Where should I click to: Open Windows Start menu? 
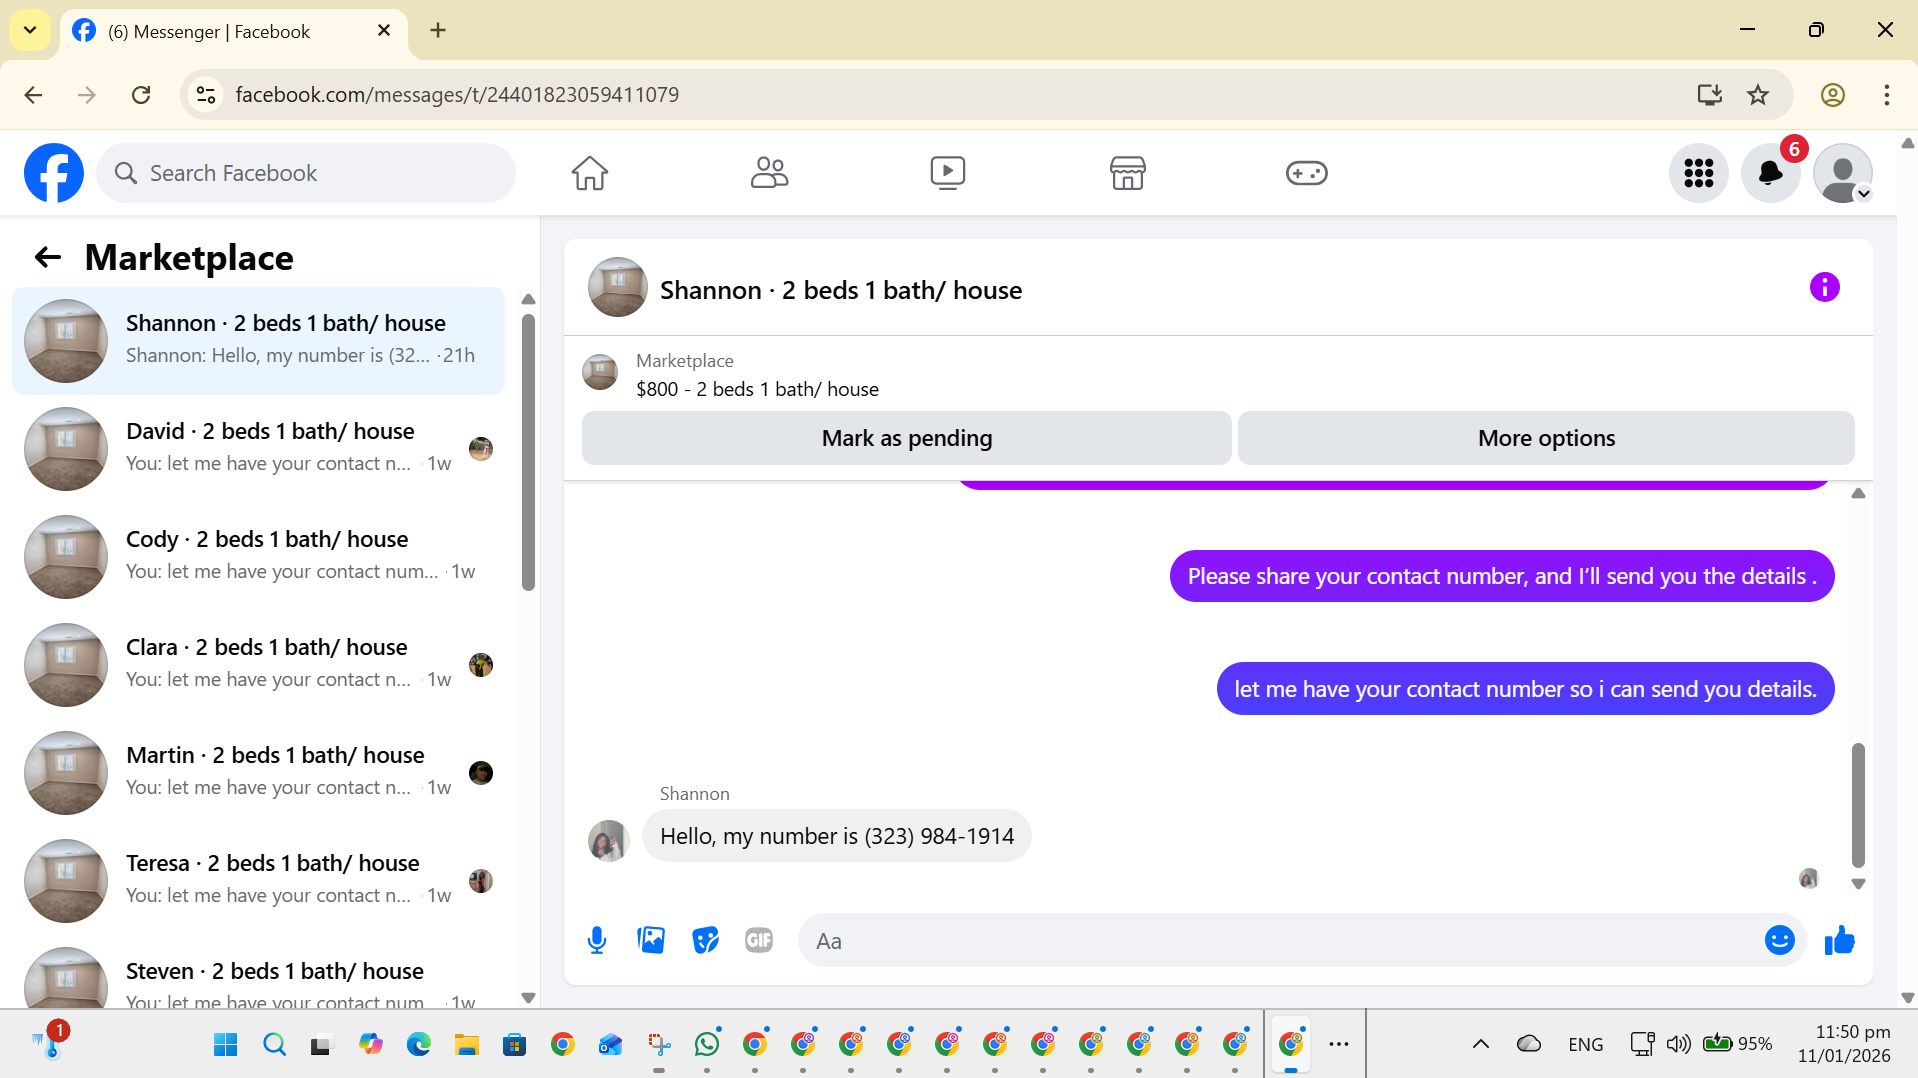click(226, 1045)
